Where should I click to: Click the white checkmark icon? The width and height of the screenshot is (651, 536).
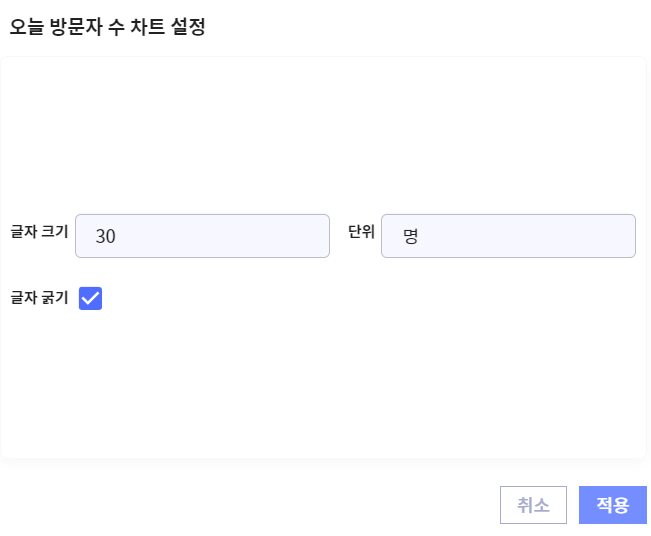pyautogui.click(x=91, y=298)
